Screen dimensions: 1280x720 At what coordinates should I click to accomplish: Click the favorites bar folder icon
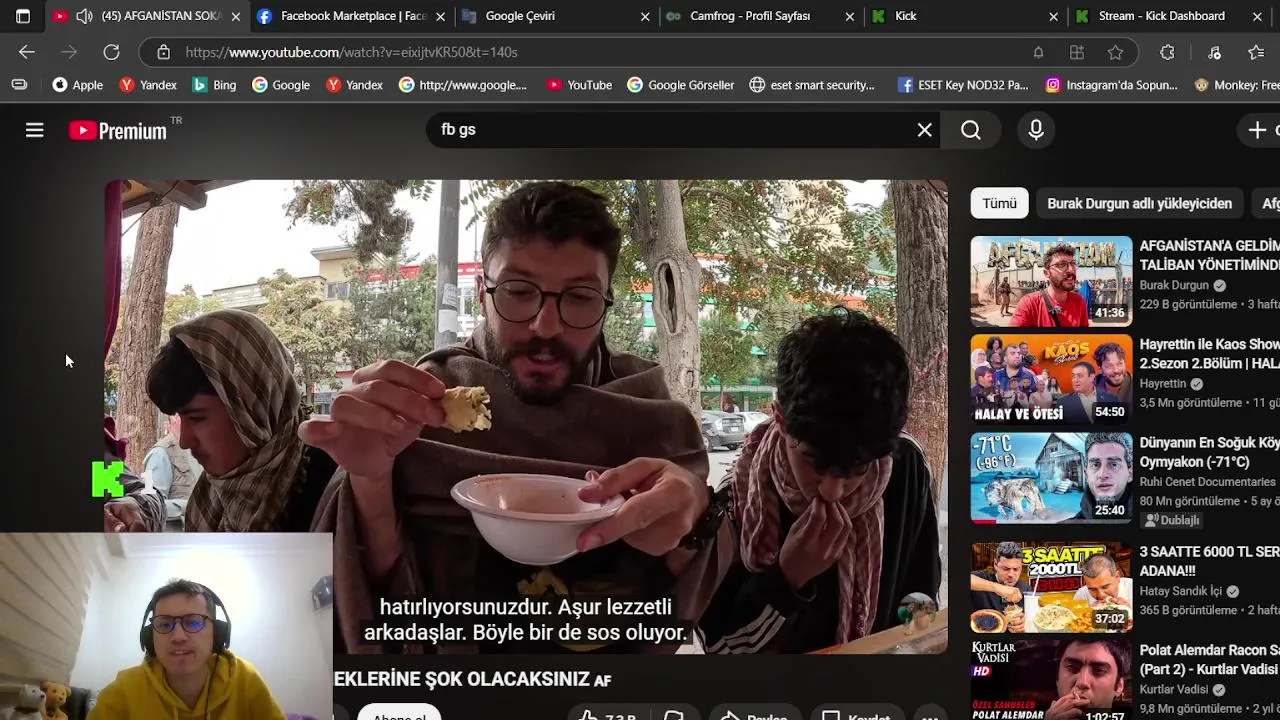pyautogui.click(x=19, y=85)
